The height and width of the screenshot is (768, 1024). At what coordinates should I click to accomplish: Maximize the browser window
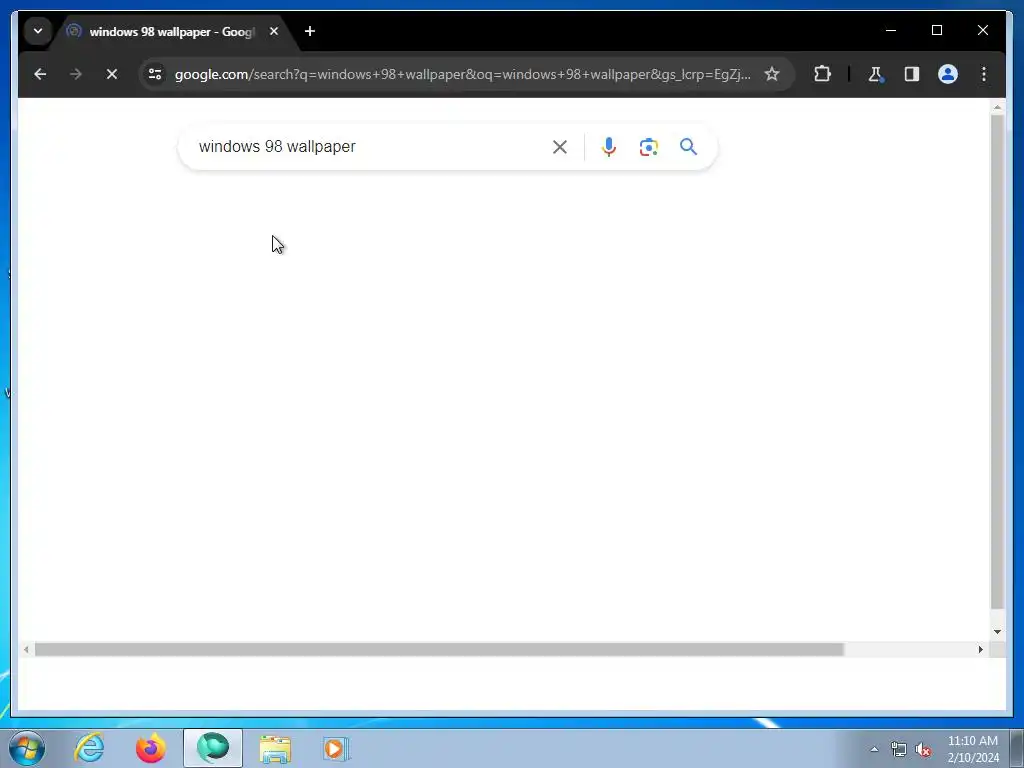tap(936, 30)
